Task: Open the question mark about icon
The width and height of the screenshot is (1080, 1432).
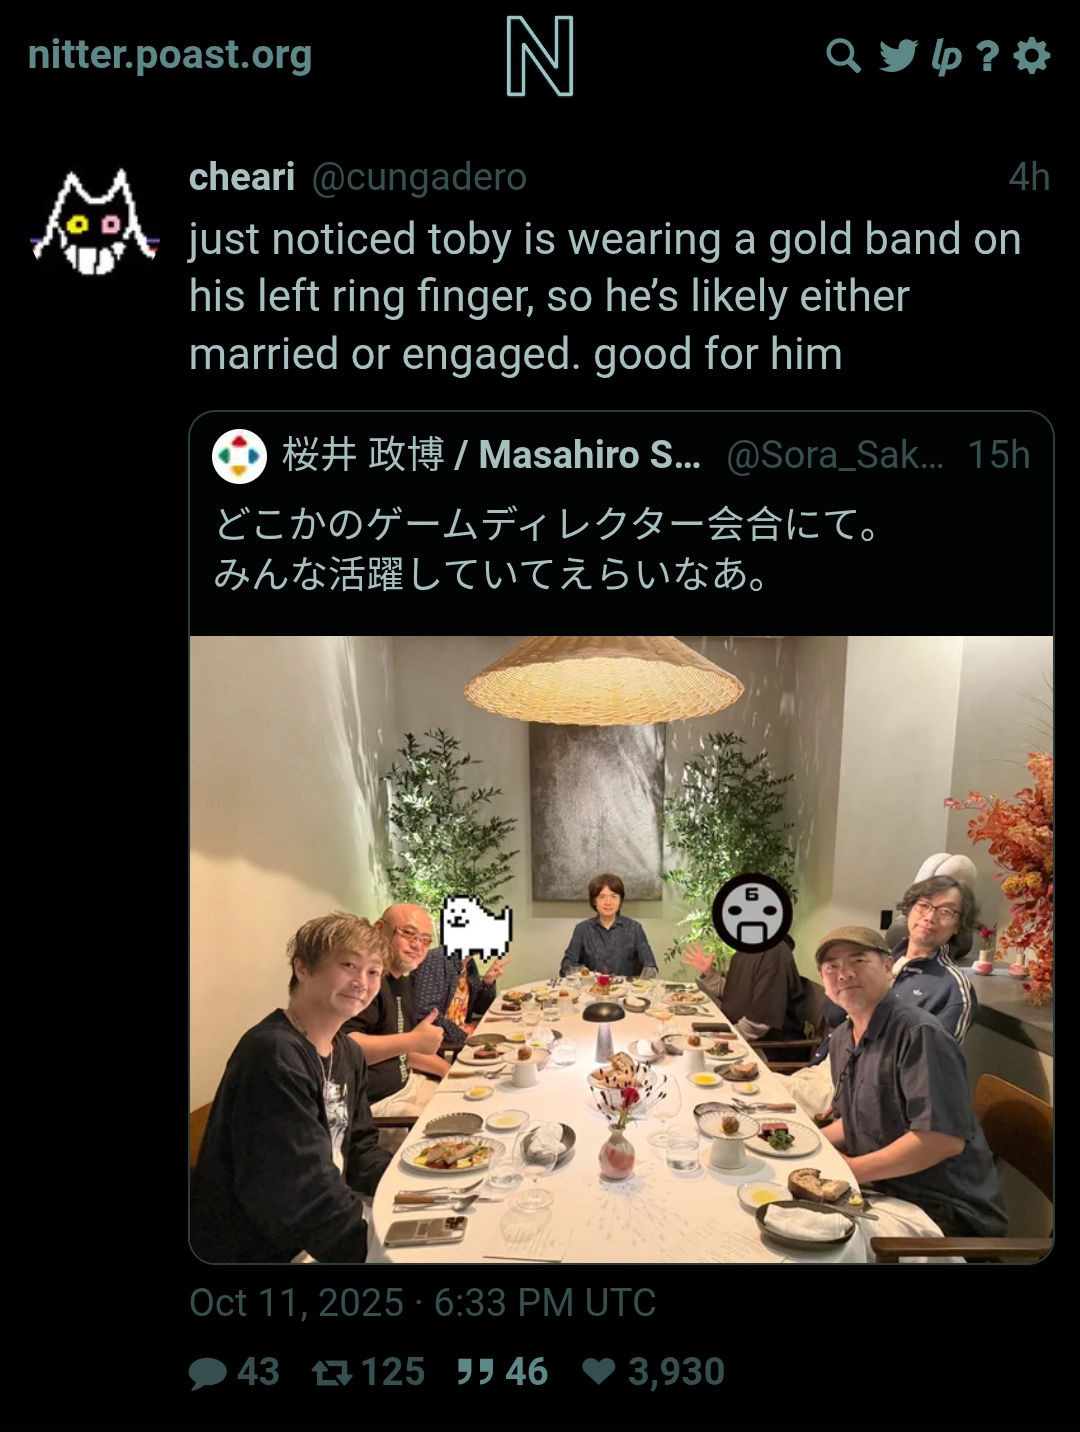Action: tap(988, 56)
